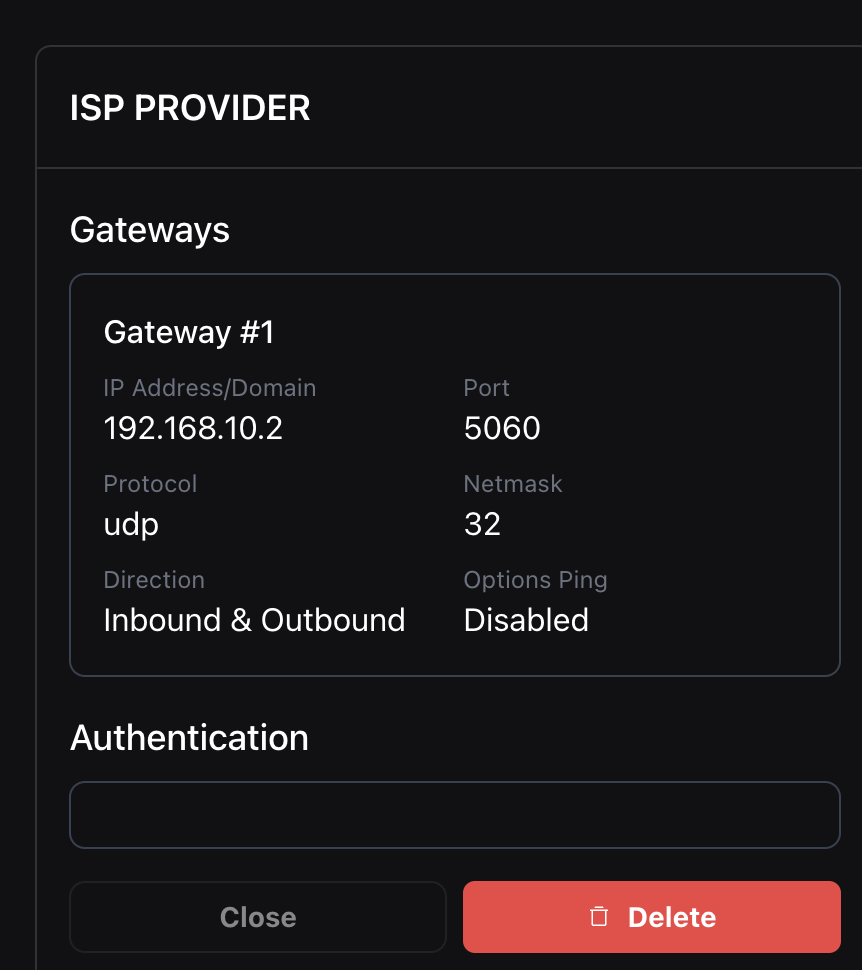
Task: Click the Protocol field label
Action: (x=150, y=484)
